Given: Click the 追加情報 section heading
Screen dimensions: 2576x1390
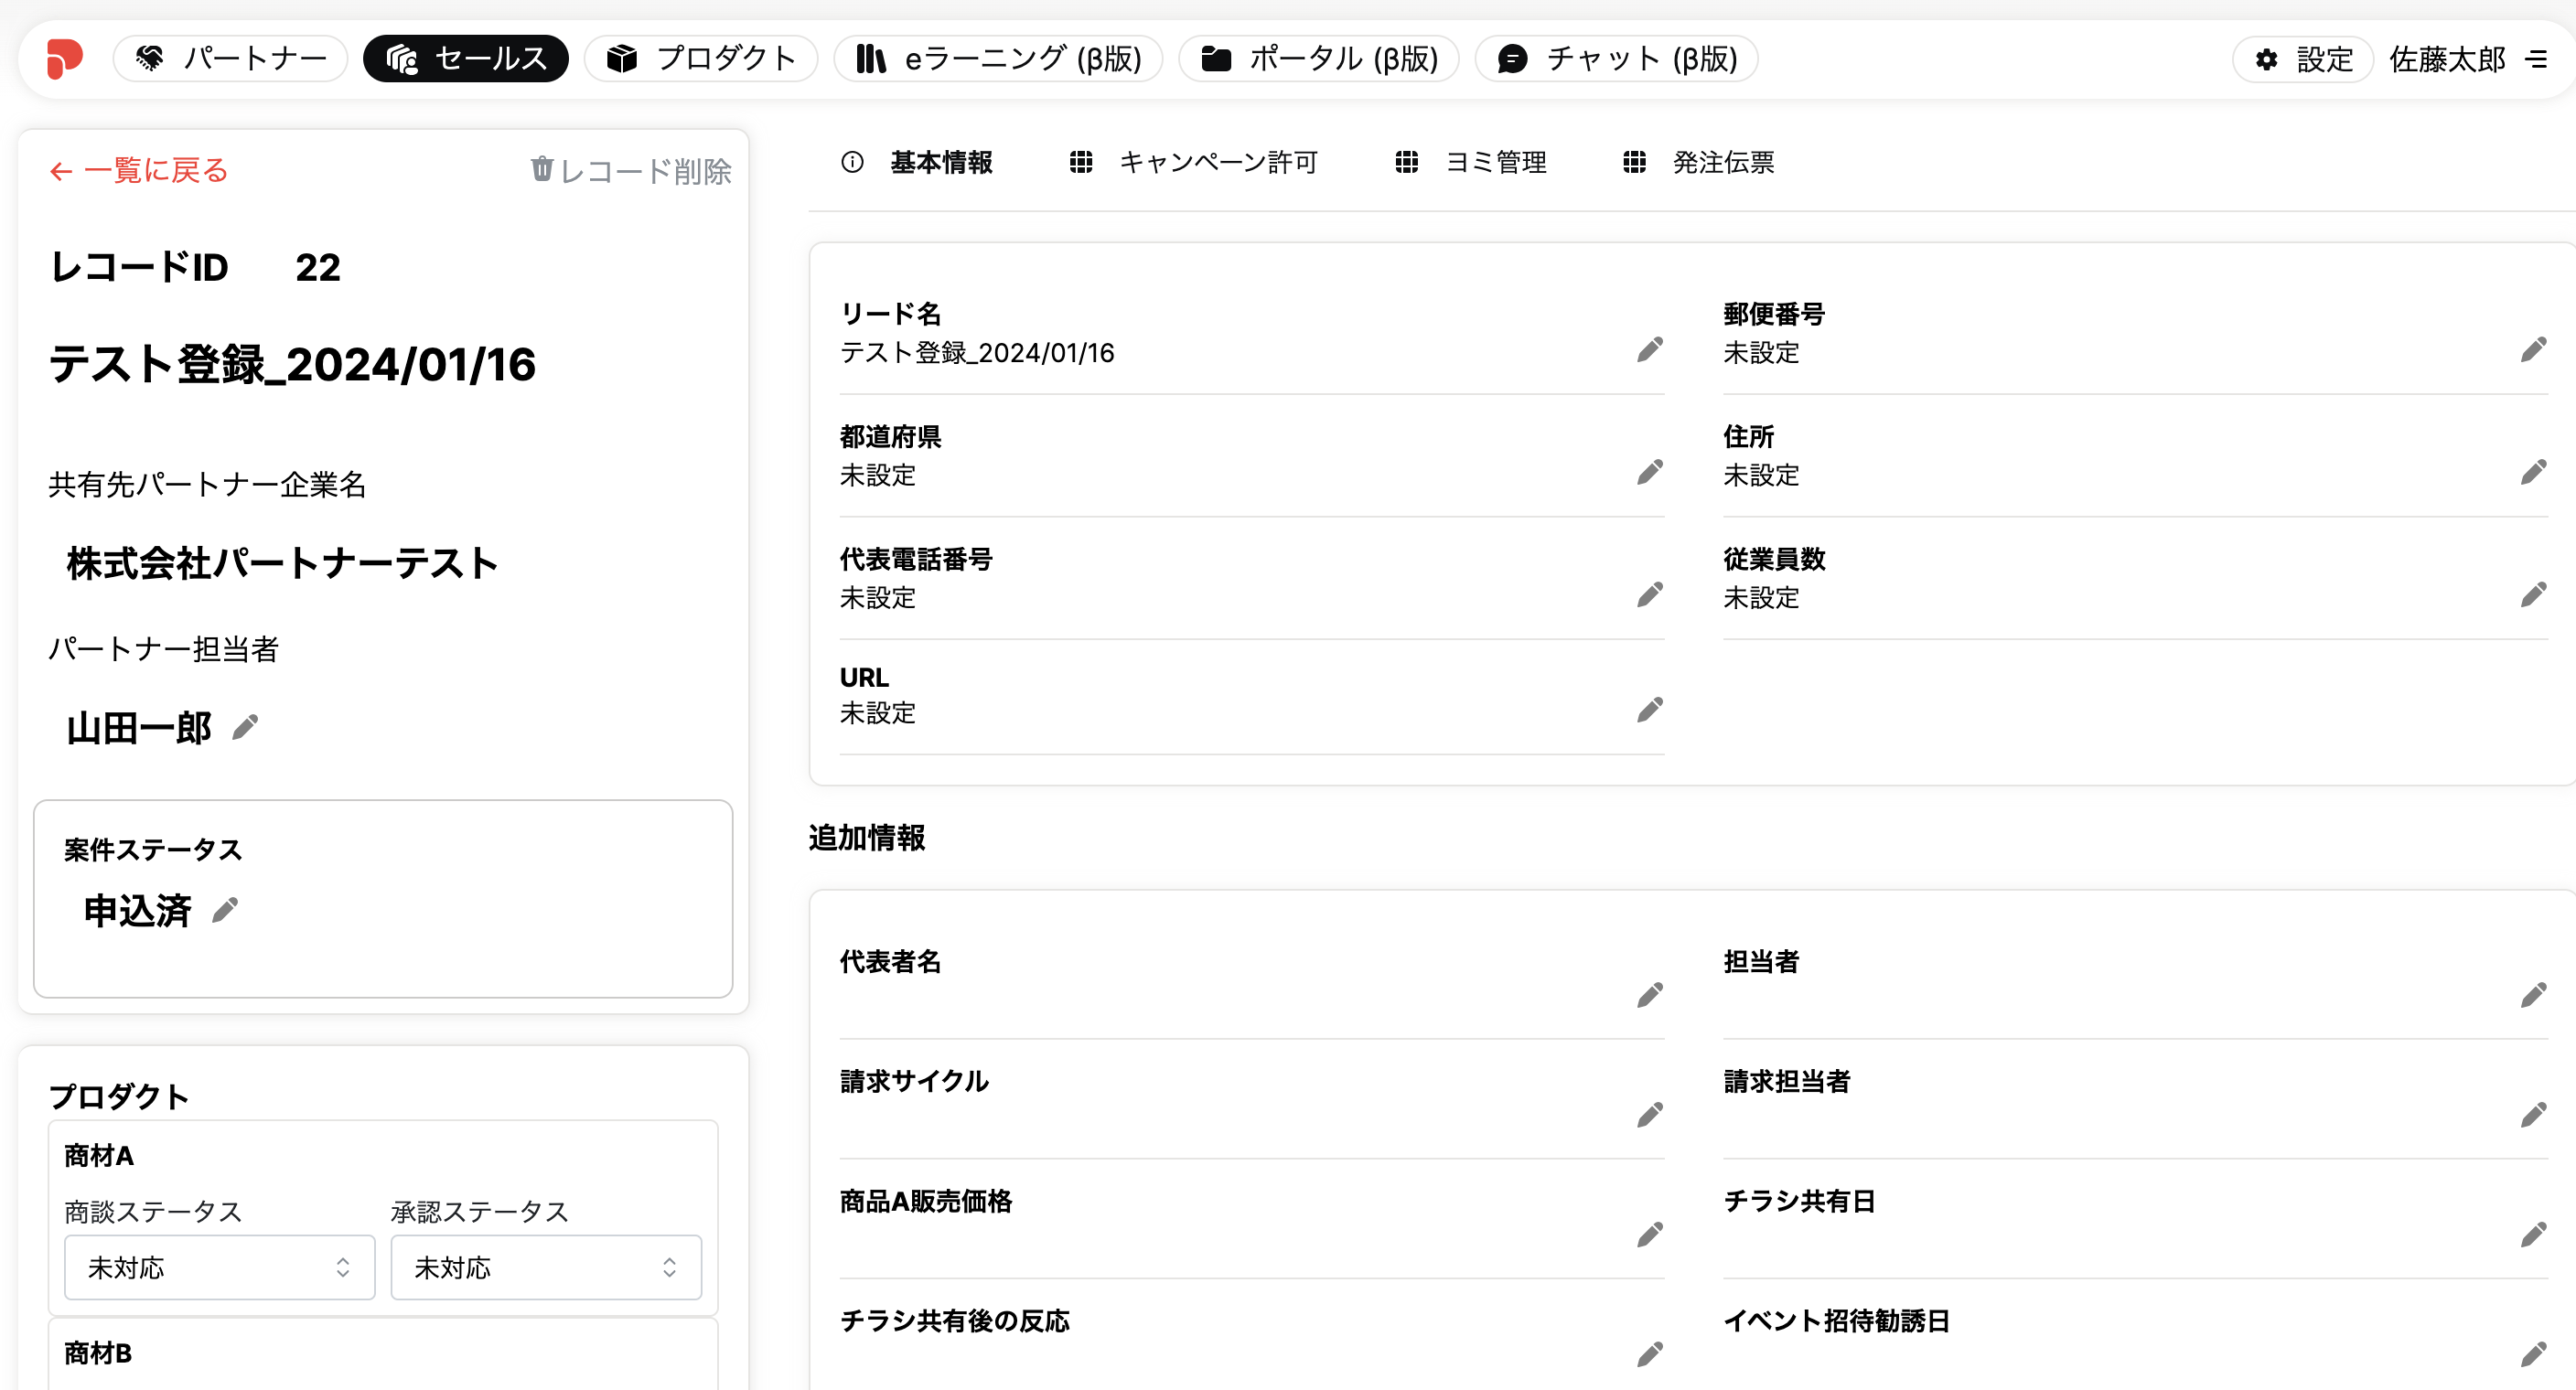Looking at the screenshot, I should pyautogui.click(x=867, y=838).
